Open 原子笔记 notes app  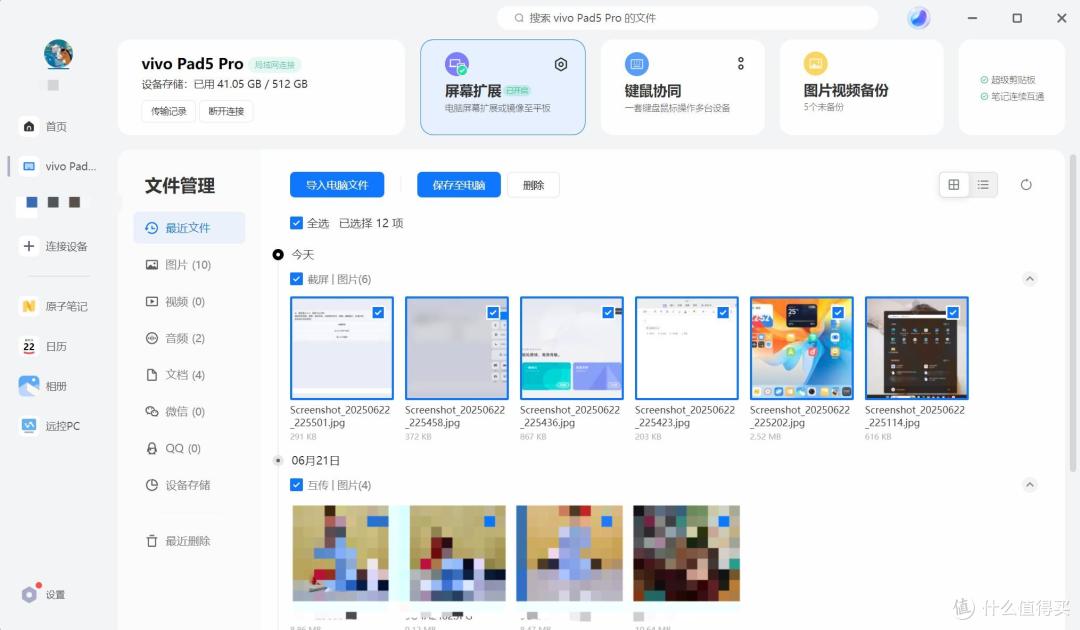tap(54, 306)
